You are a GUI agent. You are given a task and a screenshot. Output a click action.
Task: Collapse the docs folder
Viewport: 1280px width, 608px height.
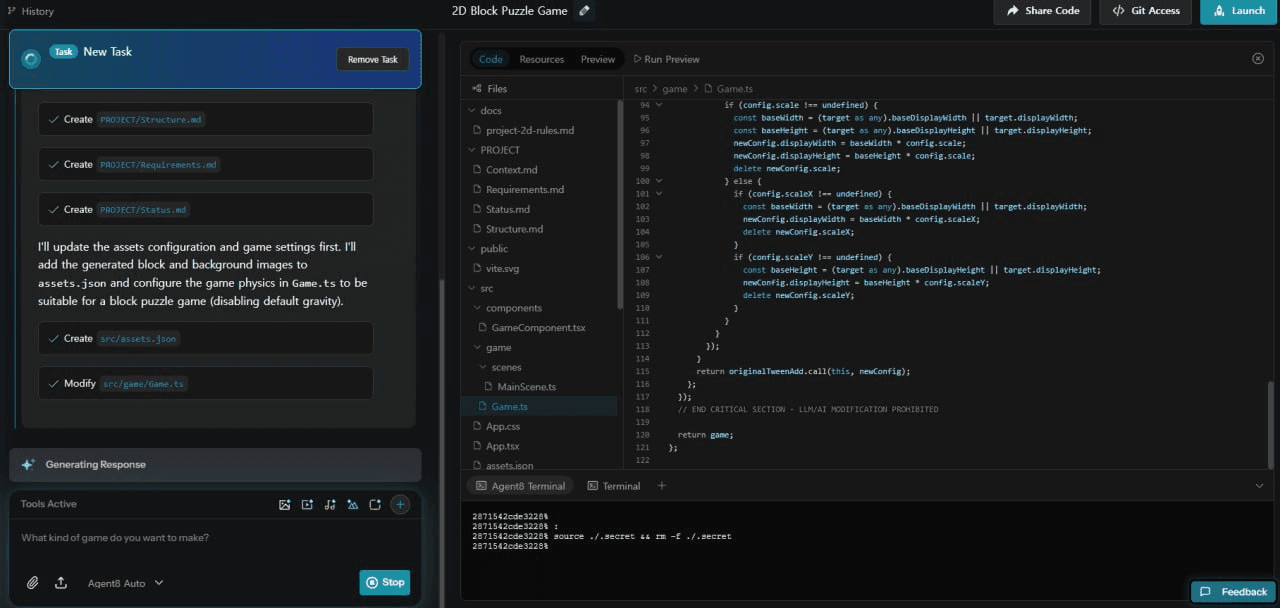tap(474, 111)
